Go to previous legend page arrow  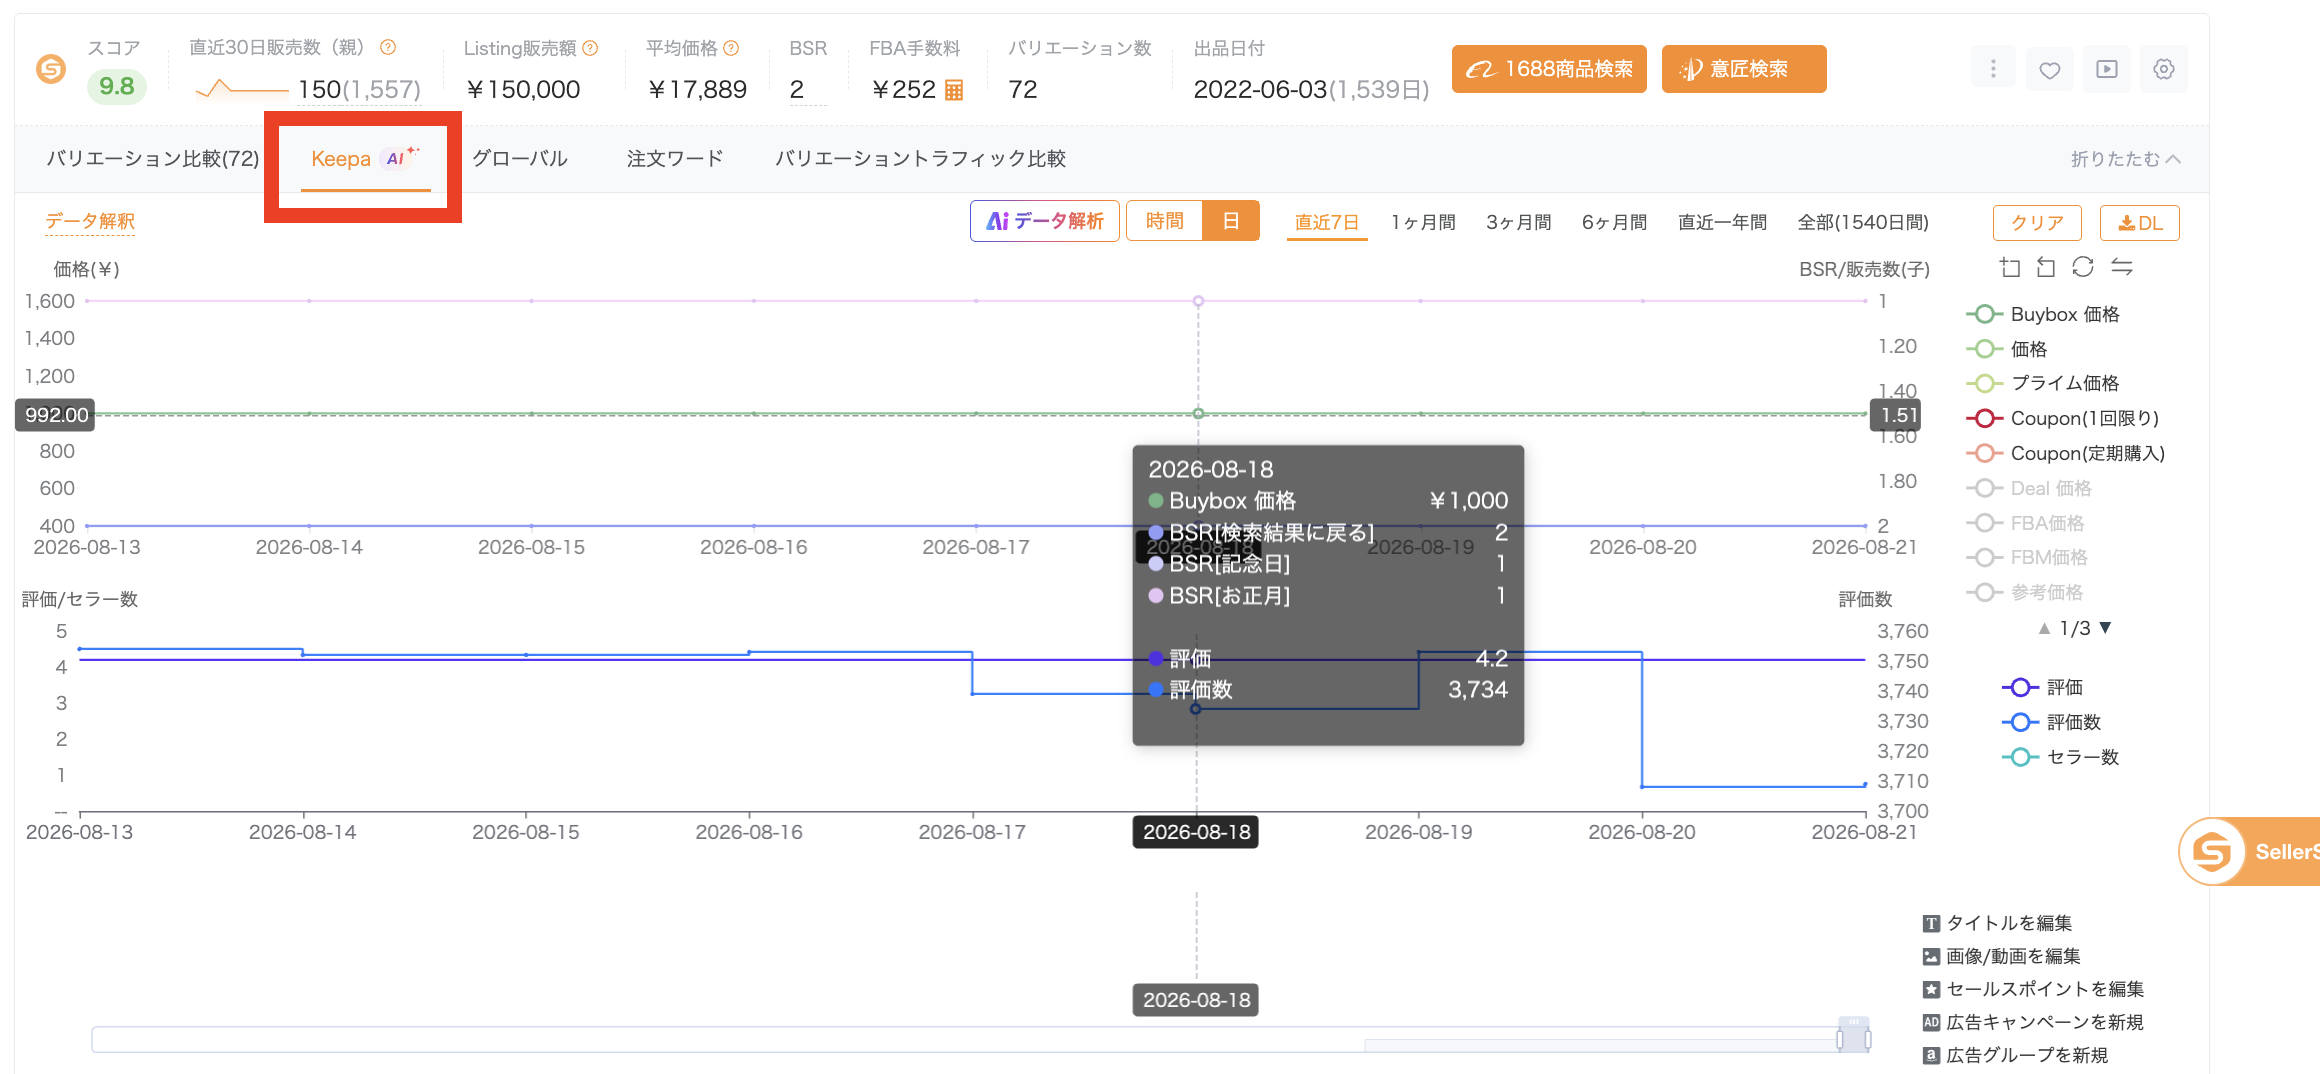point(2044,628)
